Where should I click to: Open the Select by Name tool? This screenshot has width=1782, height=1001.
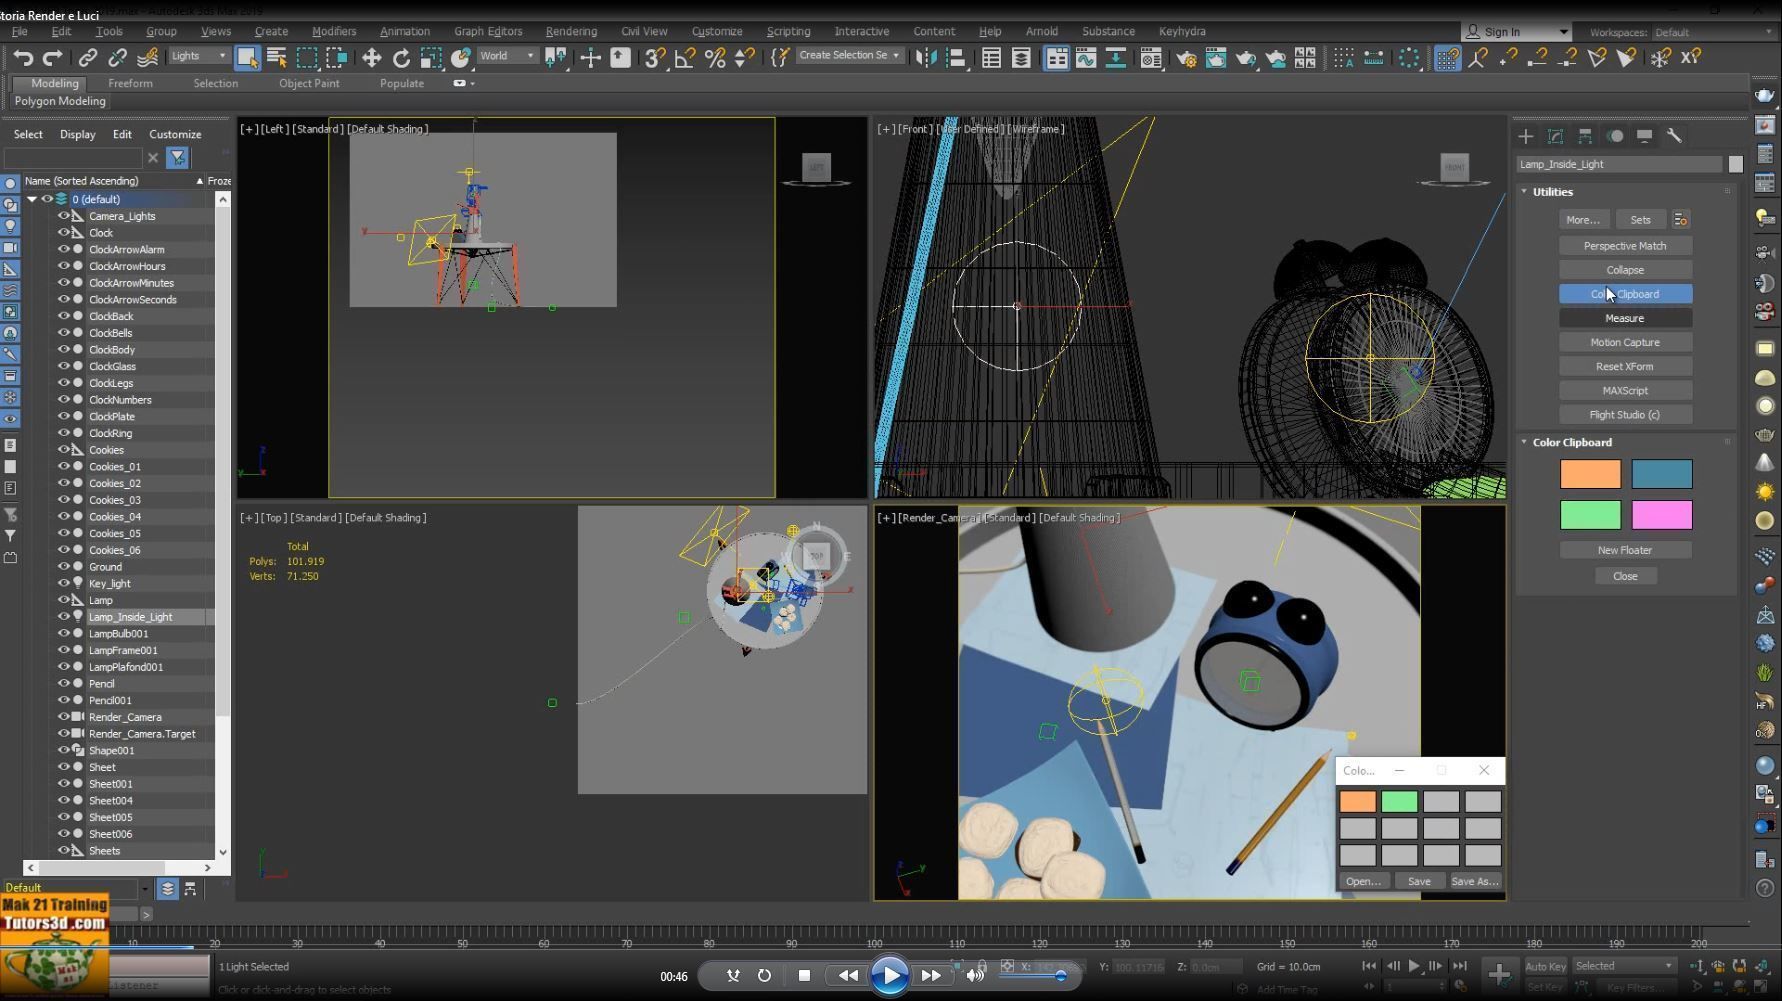coord(277,58)
